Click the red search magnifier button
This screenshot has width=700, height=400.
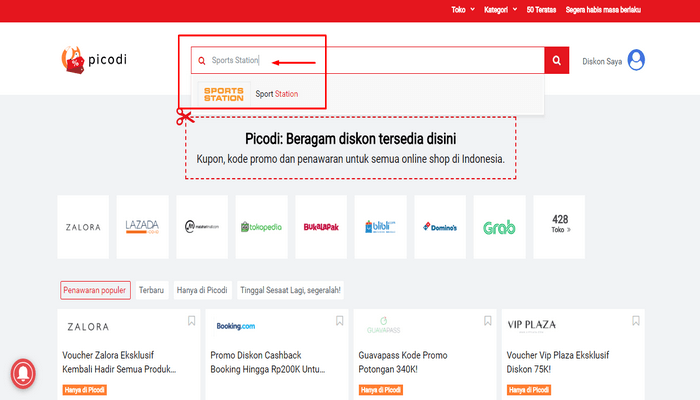(x=556, y=61)
